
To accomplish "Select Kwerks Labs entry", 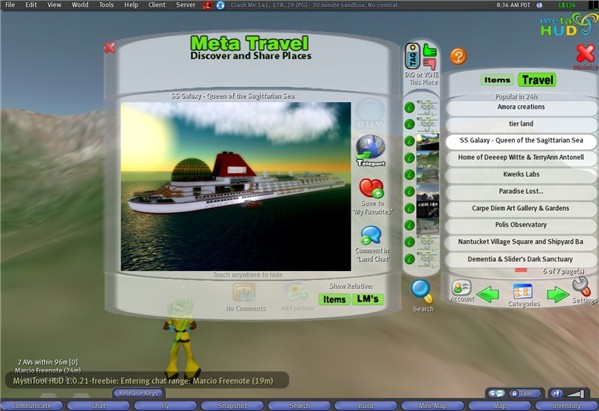I will point(521,175).
